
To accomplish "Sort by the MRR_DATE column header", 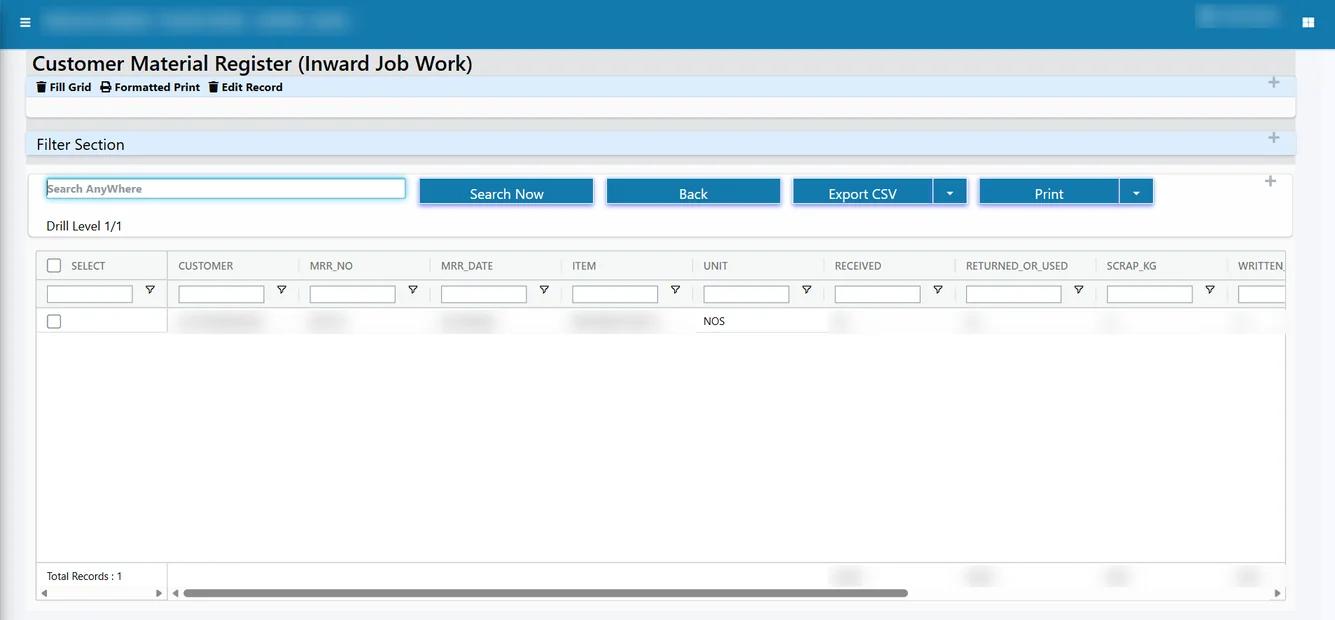I will coord(467,266).
